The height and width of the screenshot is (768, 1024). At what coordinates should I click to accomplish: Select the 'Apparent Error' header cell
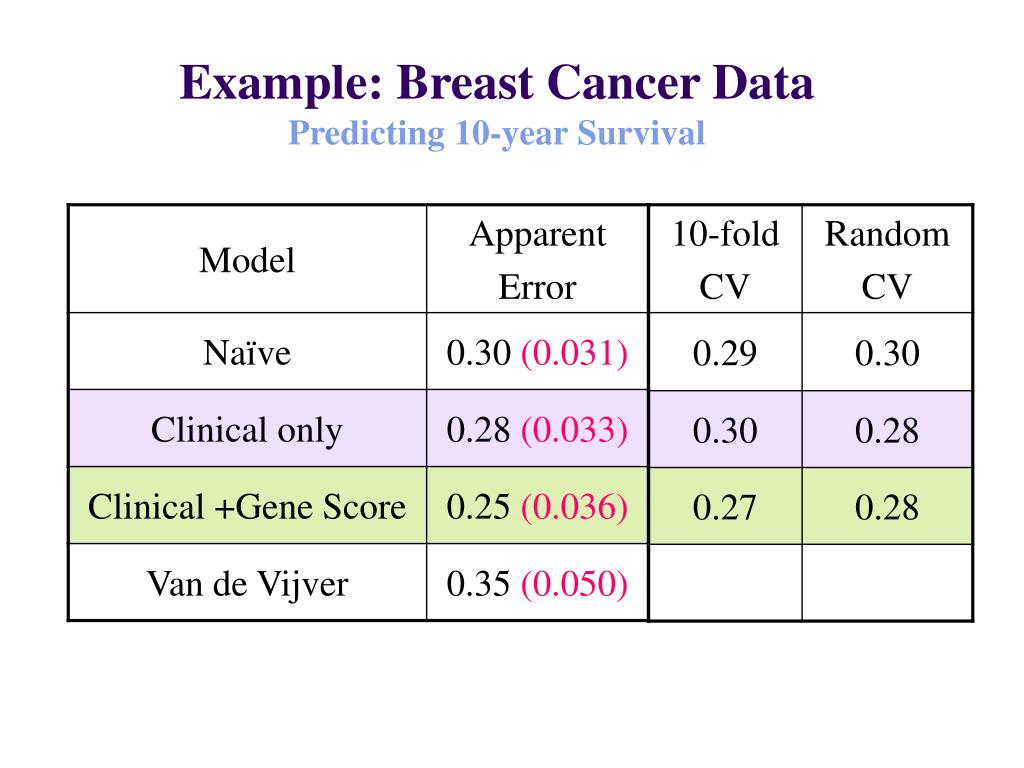[x=537, y=259]
